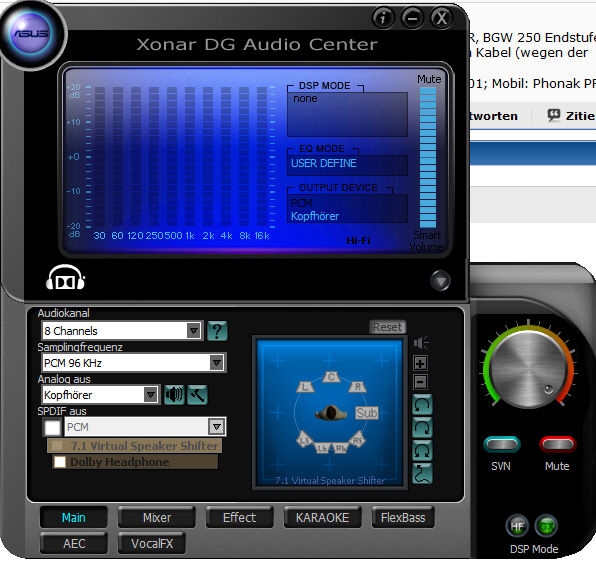Click the speaker volume icon above the plus button
596x564 pixels.
tap(421, 343)
